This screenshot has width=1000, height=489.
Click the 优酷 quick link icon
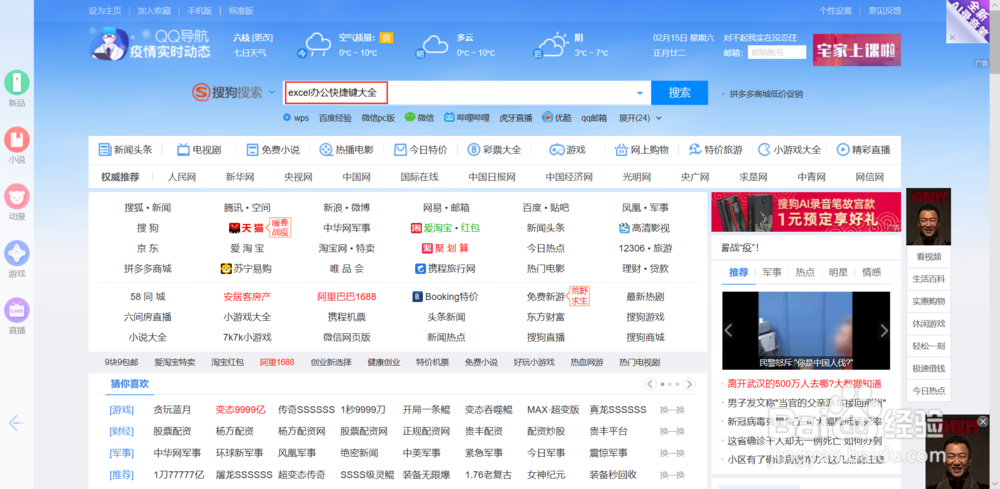pyautogui.click(x=547, y=118)
